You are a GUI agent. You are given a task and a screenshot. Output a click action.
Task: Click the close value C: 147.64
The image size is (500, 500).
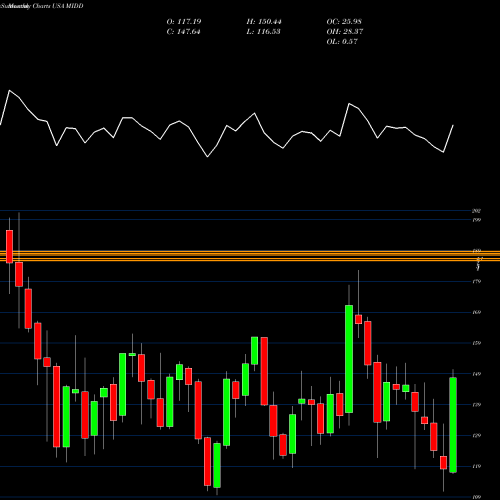coord(184,32)
